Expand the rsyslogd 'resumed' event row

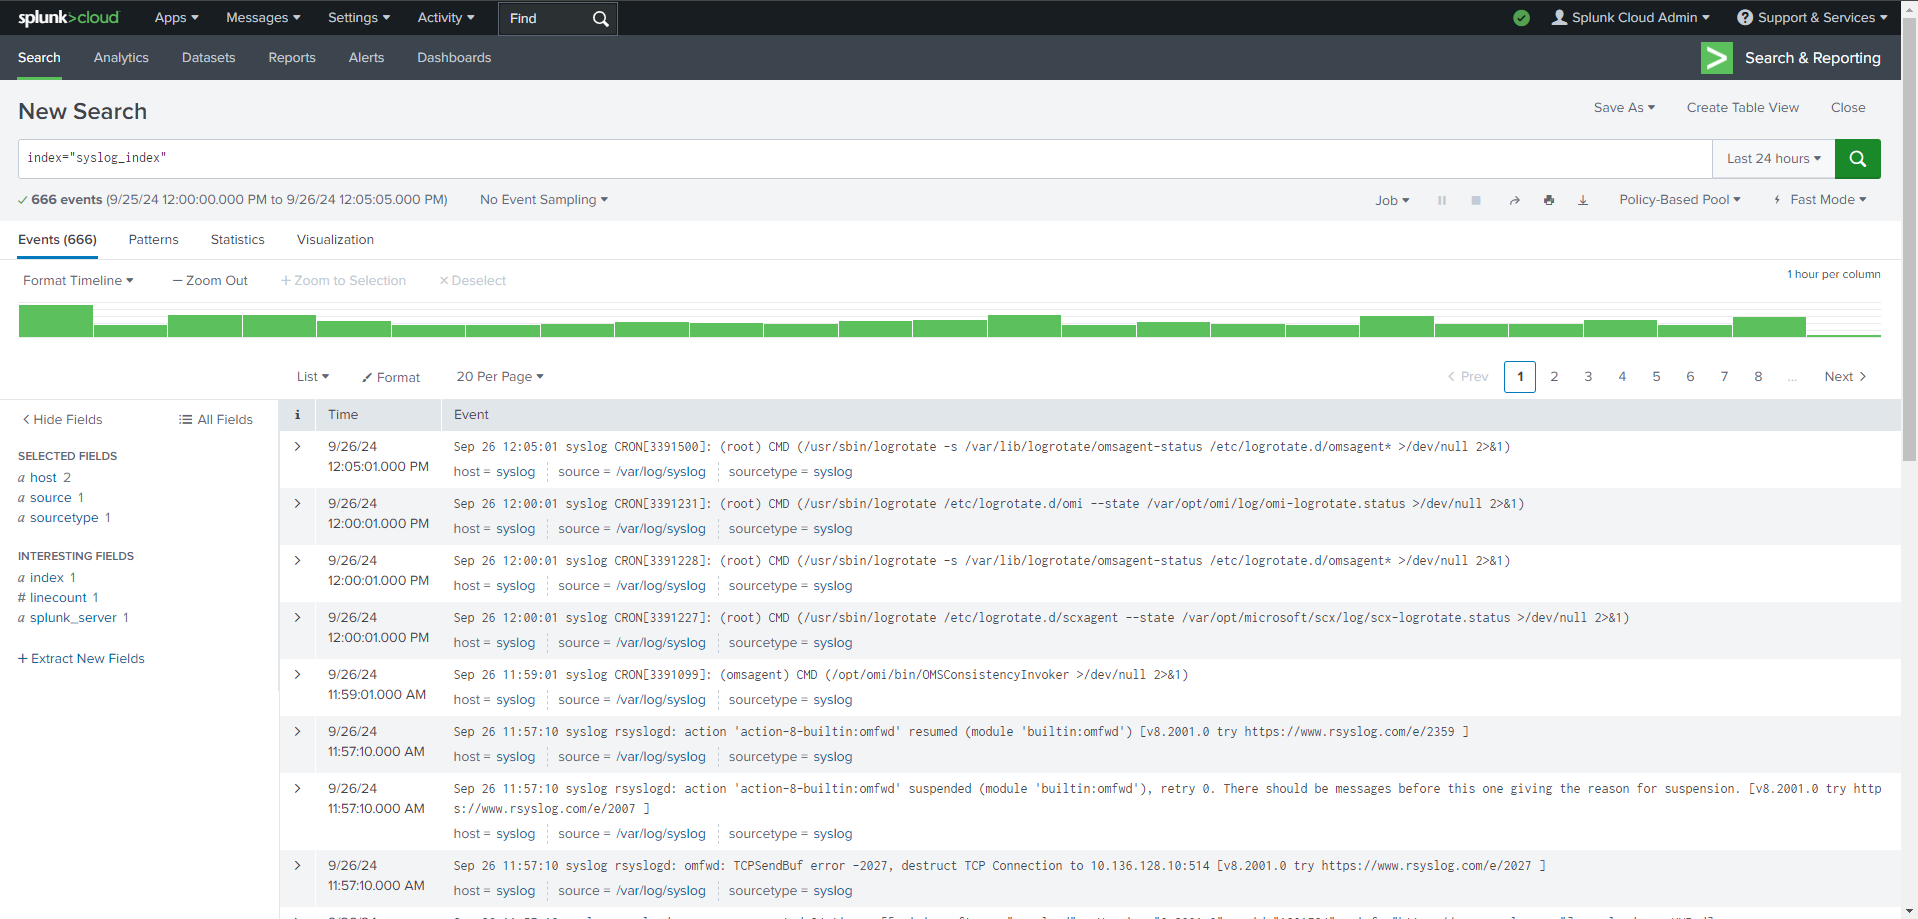coord(297,731)
